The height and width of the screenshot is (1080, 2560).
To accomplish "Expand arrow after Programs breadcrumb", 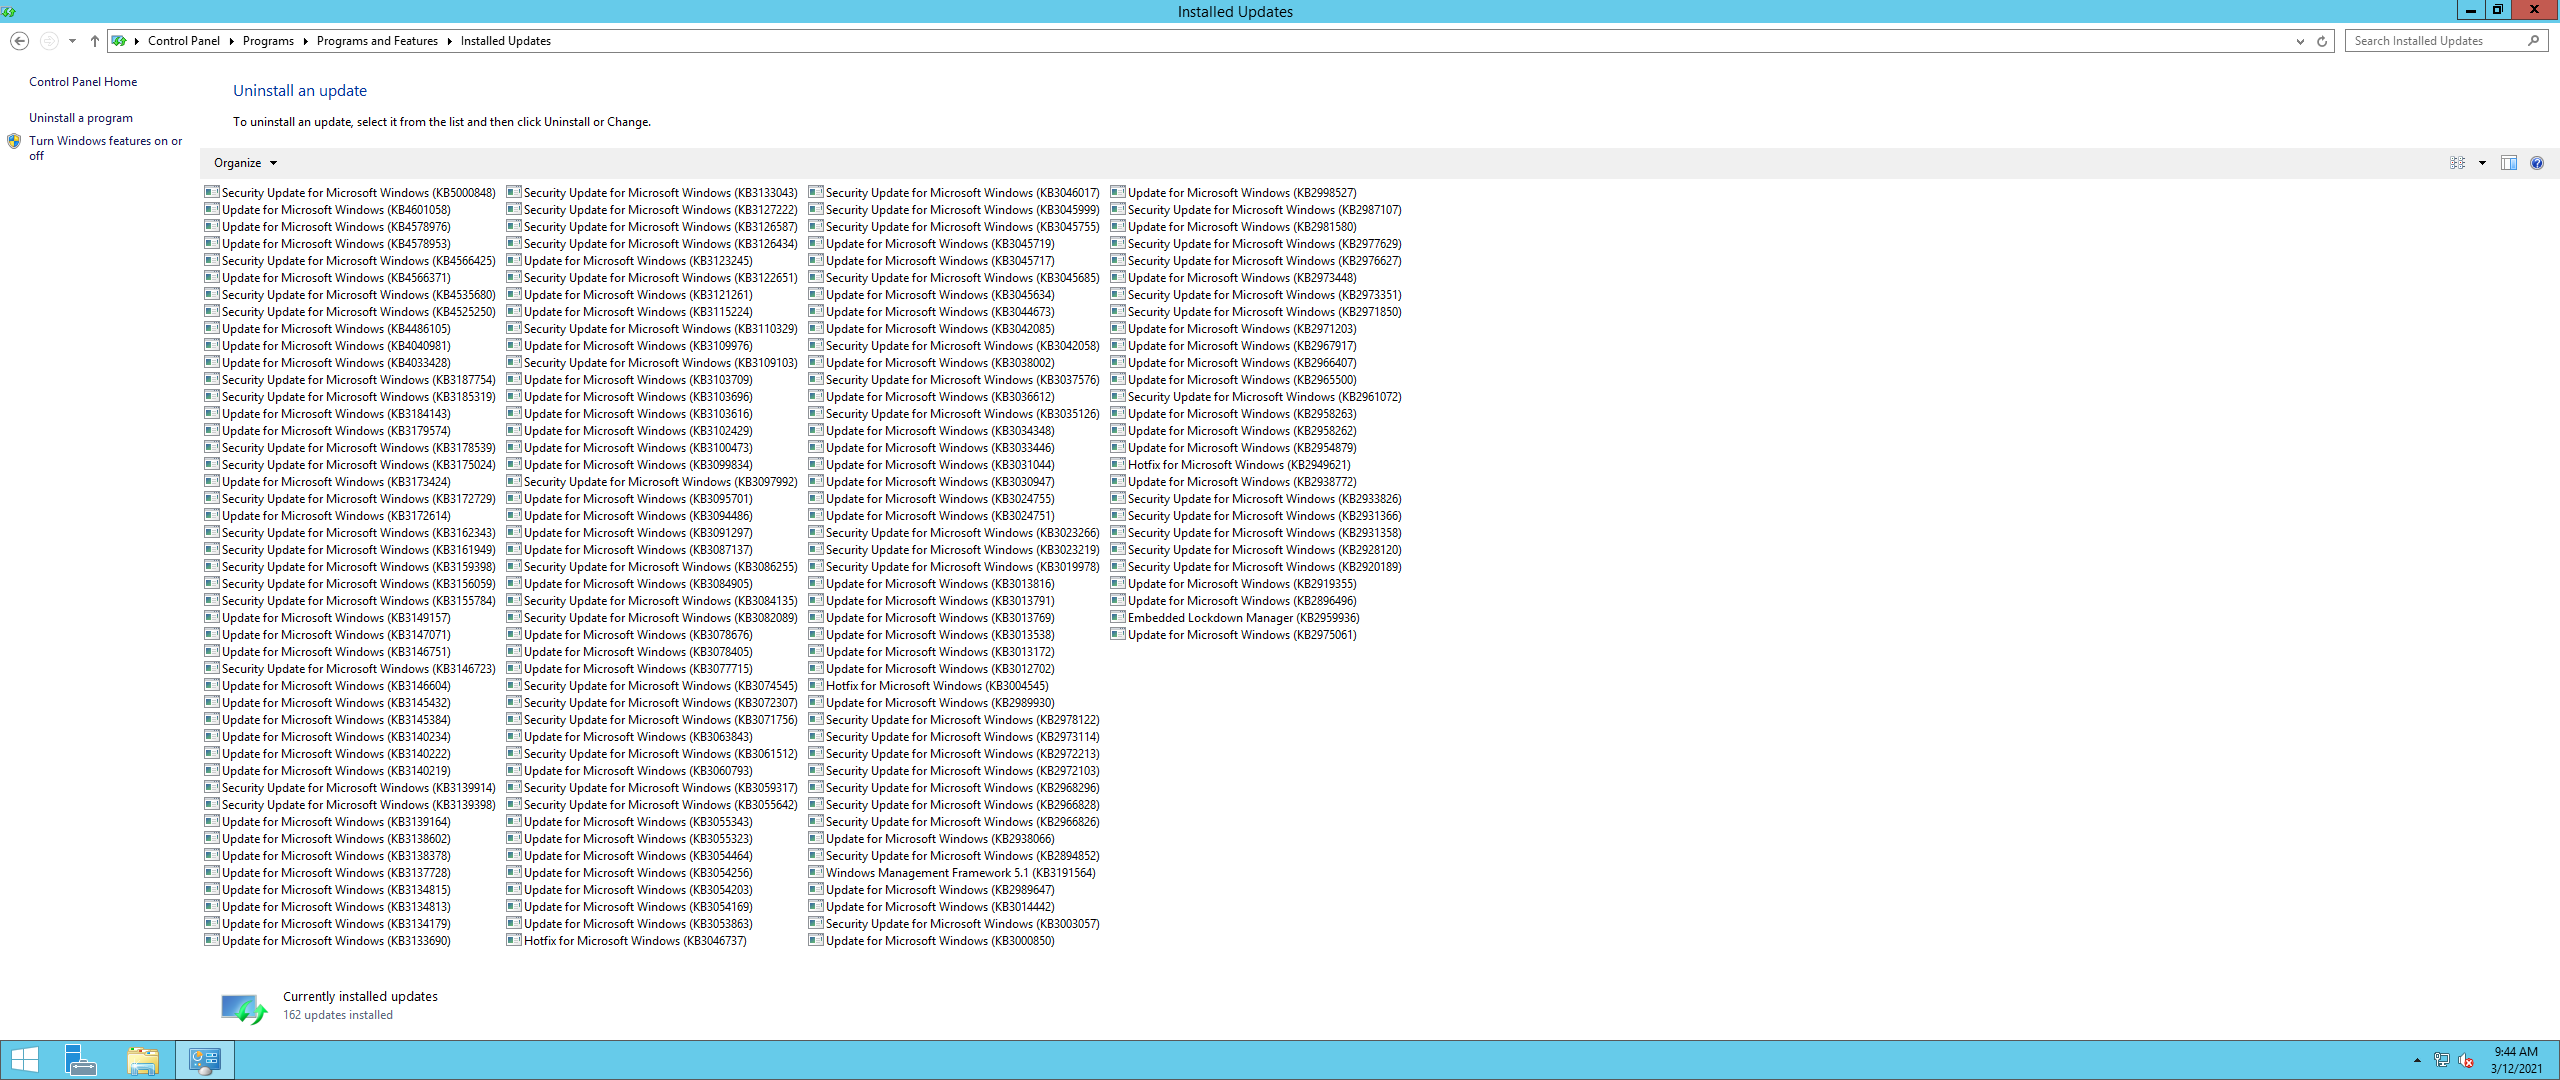I will (x=305, y=41).
